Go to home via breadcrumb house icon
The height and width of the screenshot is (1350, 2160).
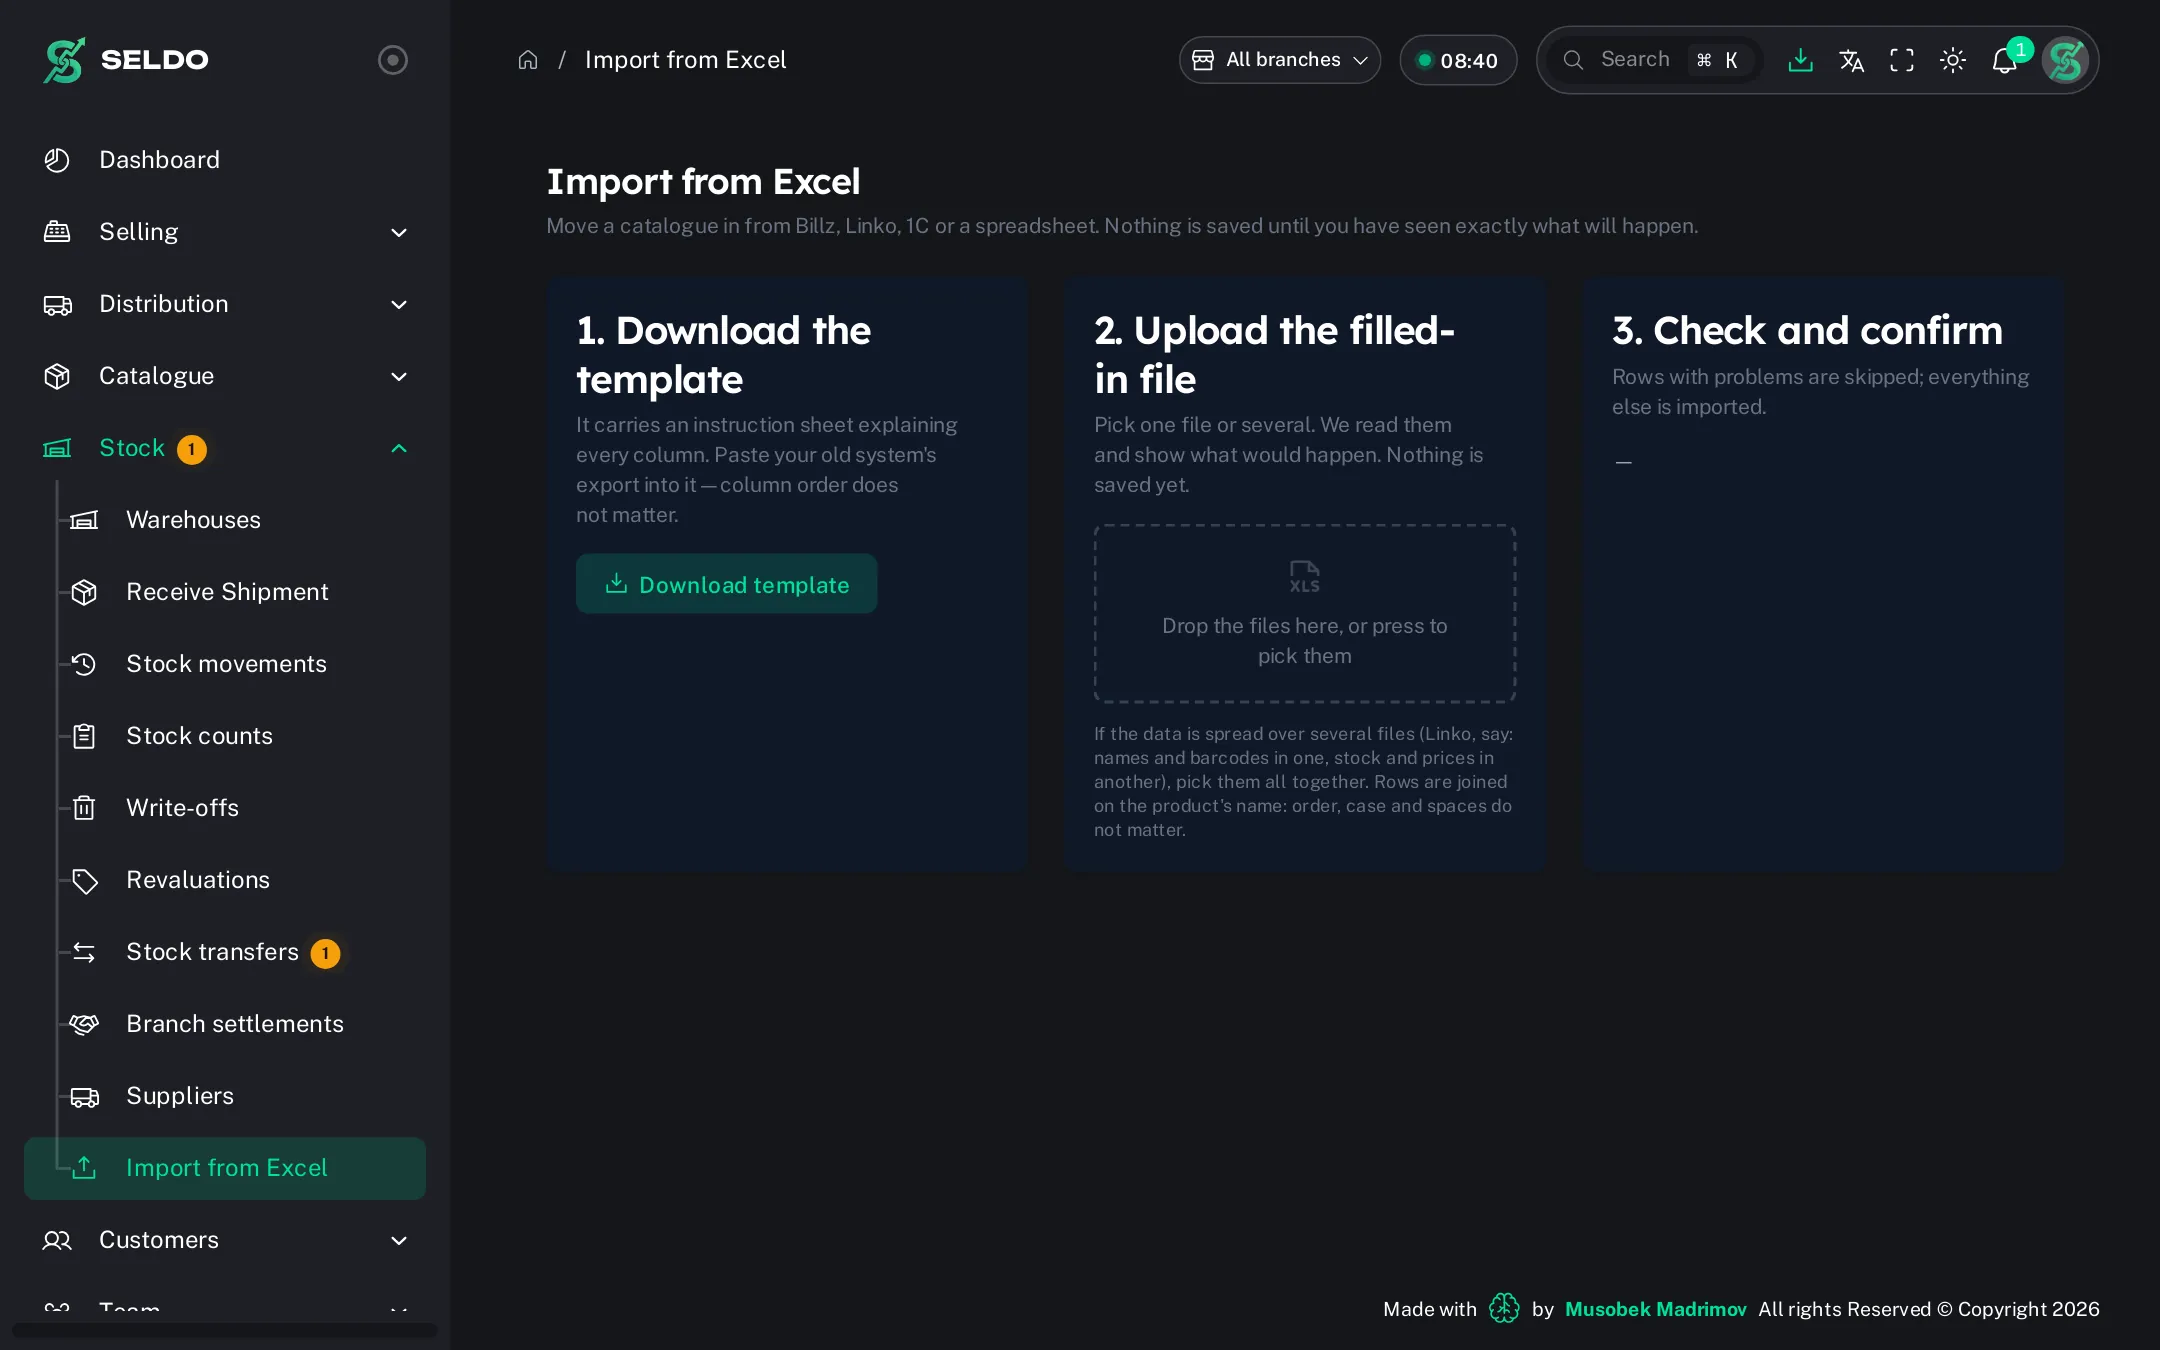point(528,60)
